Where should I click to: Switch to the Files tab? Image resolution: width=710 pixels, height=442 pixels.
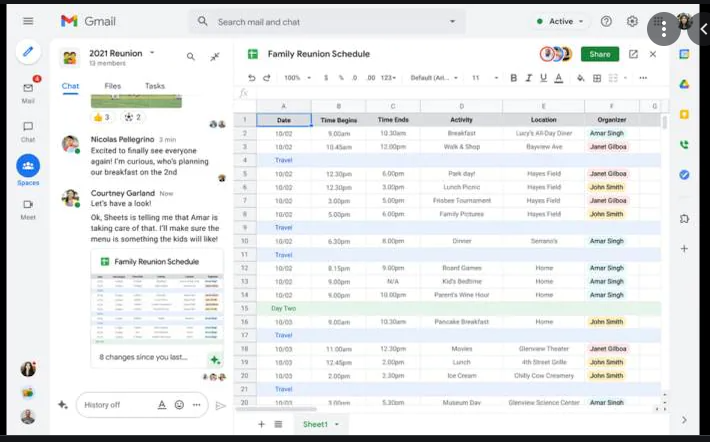[x=113, y=87]
